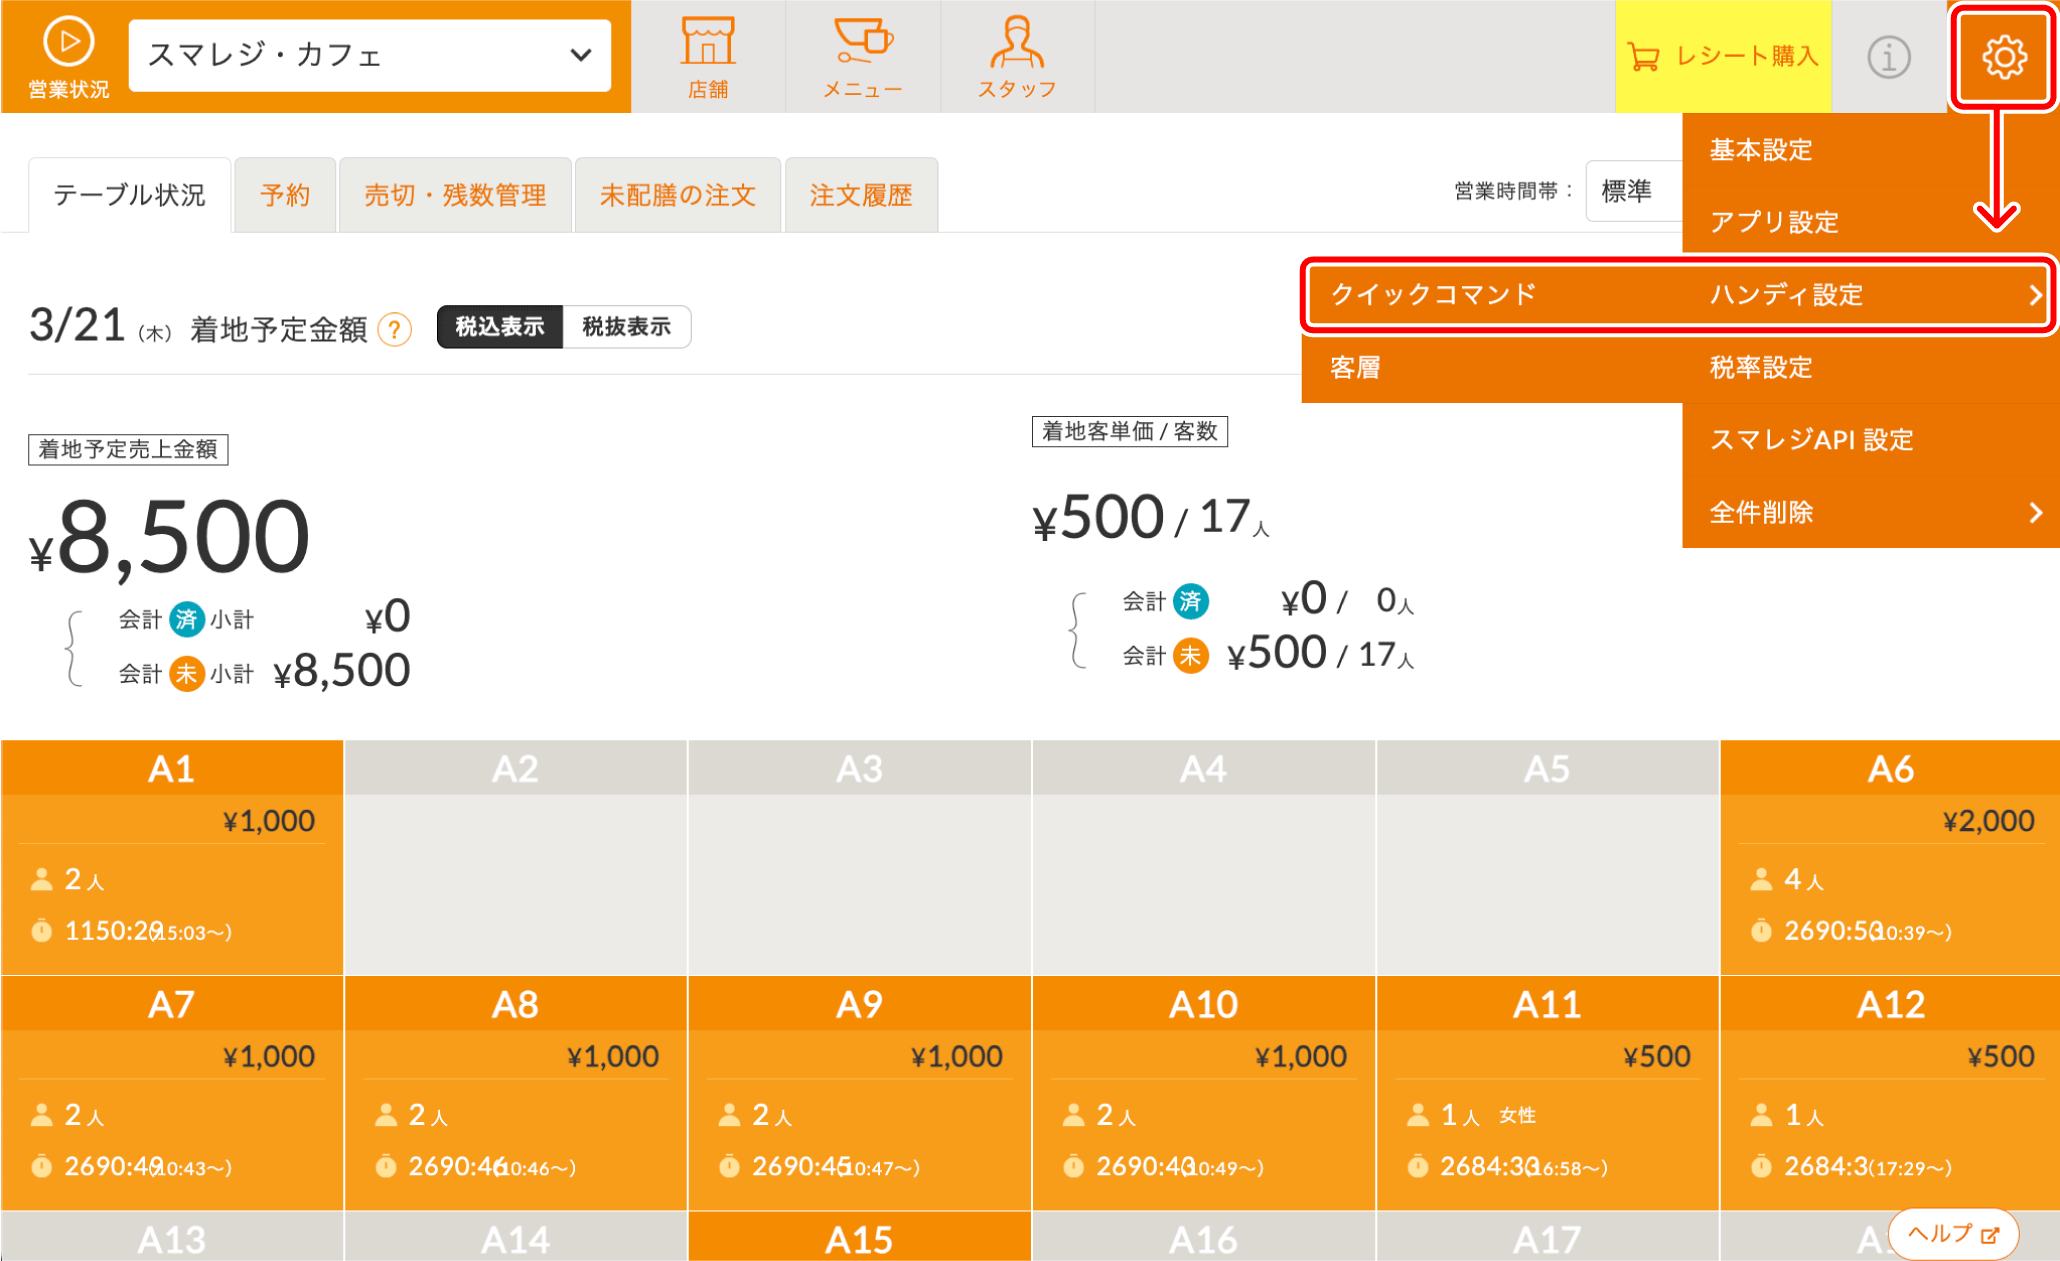
Task: Open empty table A16
Action: tap(1204, 1237)
